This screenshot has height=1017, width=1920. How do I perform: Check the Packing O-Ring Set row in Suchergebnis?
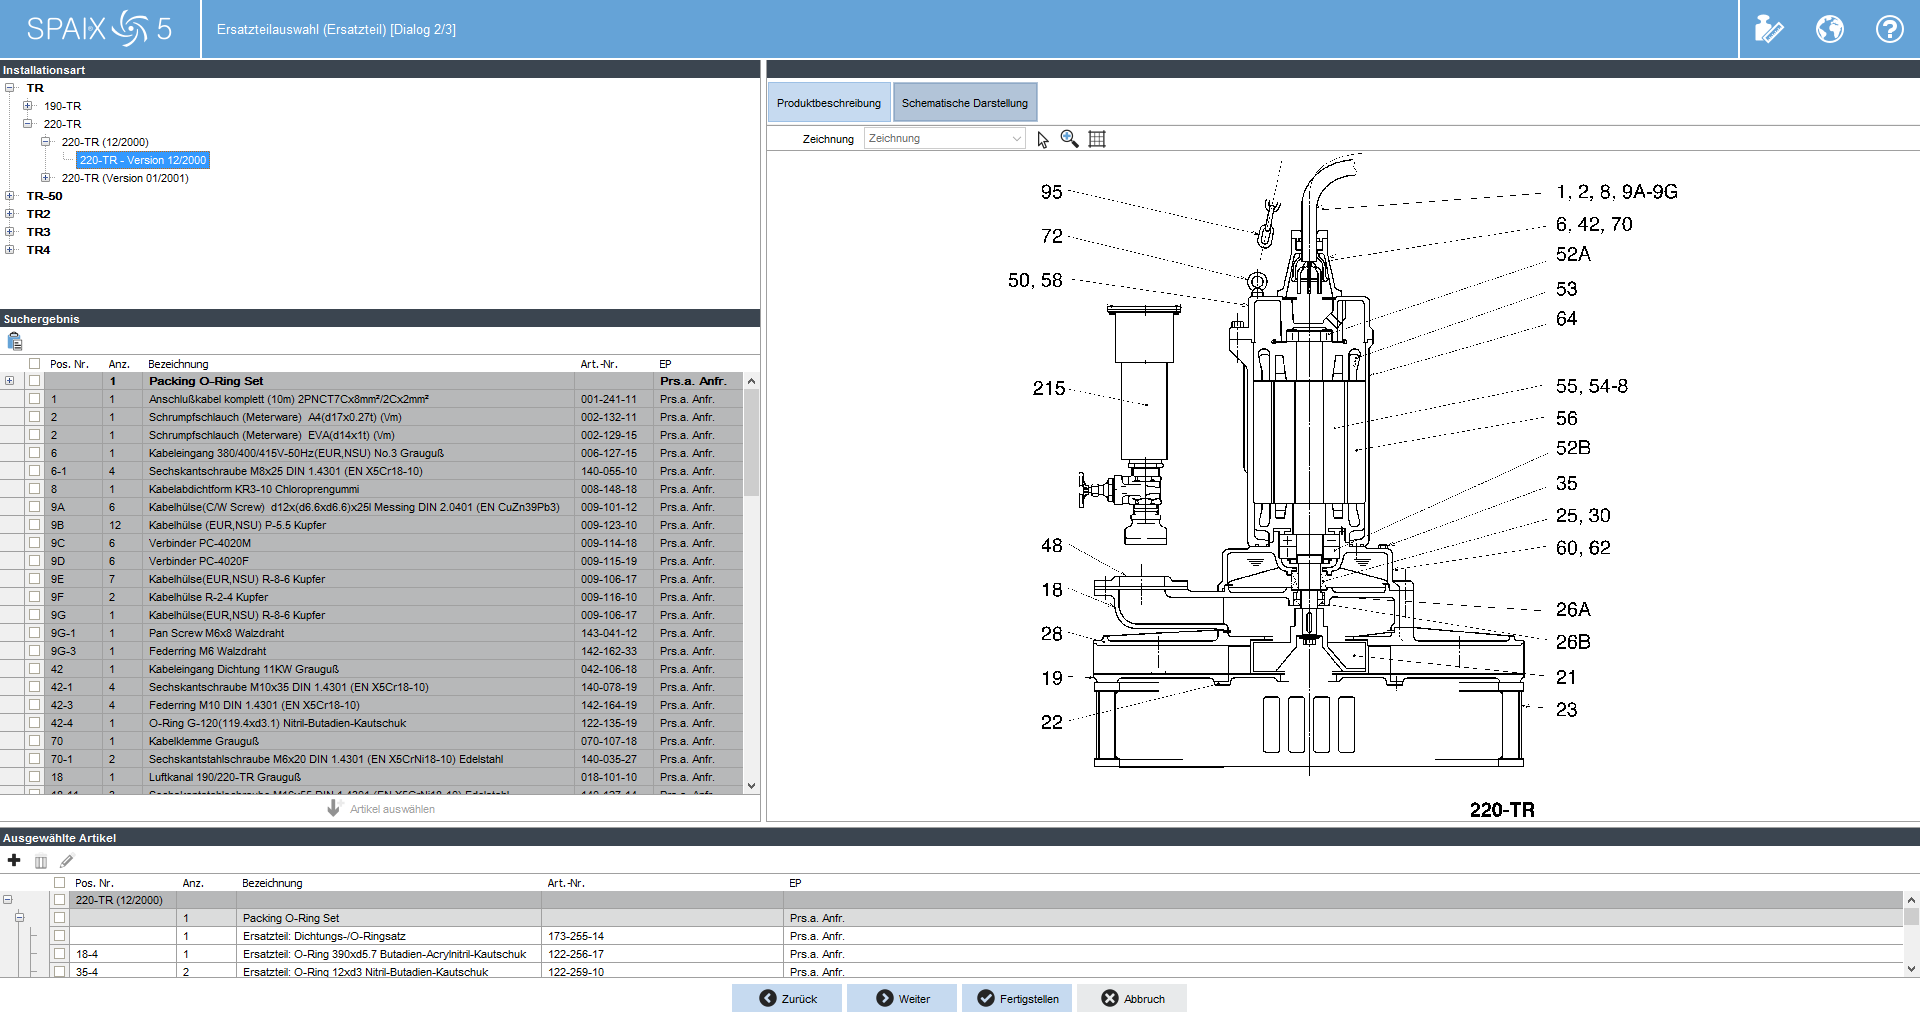[35, 381]
